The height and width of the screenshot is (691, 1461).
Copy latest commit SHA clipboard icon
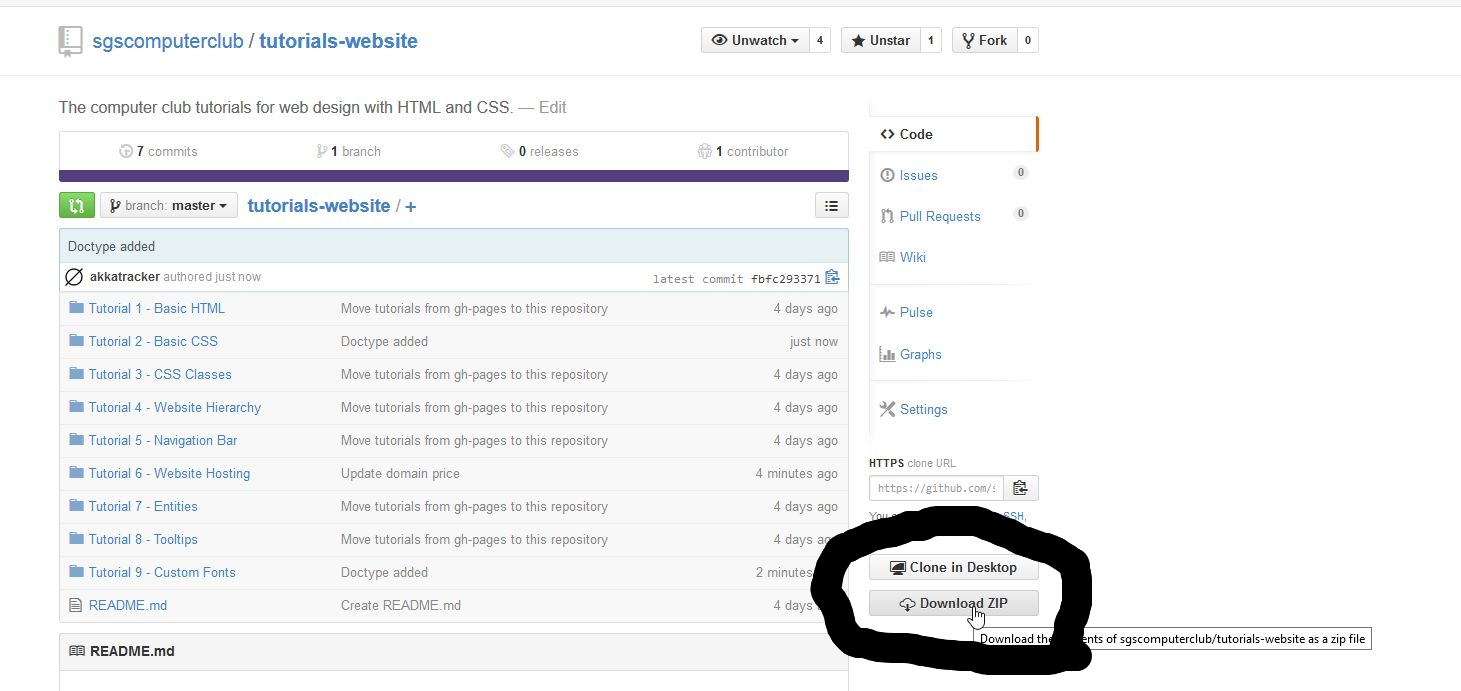(832, 278)
